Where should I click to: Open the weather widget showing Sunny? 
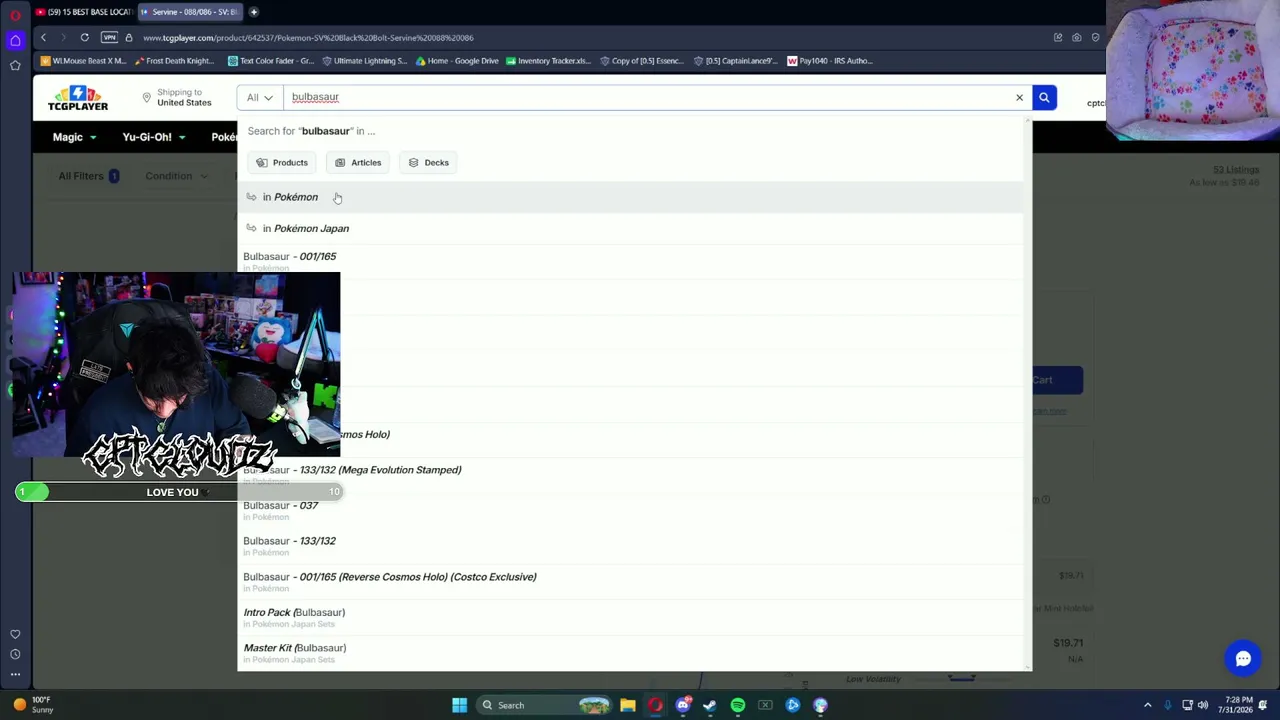(33, 705)
